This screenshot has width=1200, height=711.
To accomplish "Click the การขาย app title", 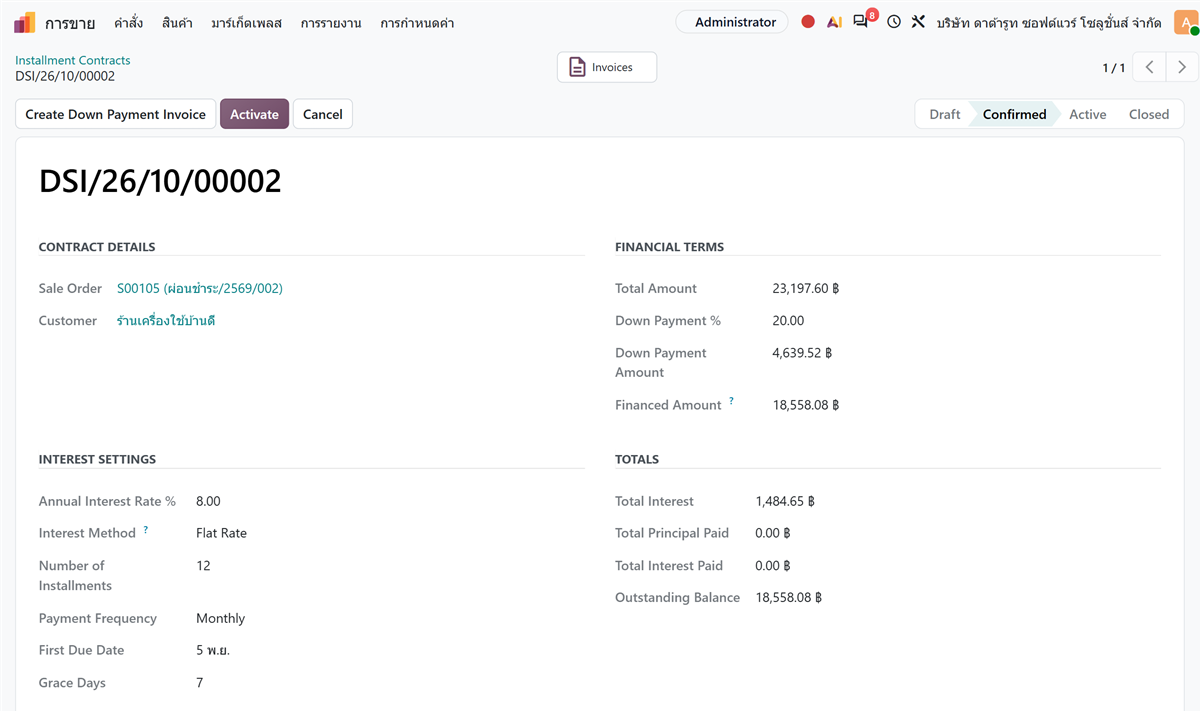I will [x=69, y=22].
